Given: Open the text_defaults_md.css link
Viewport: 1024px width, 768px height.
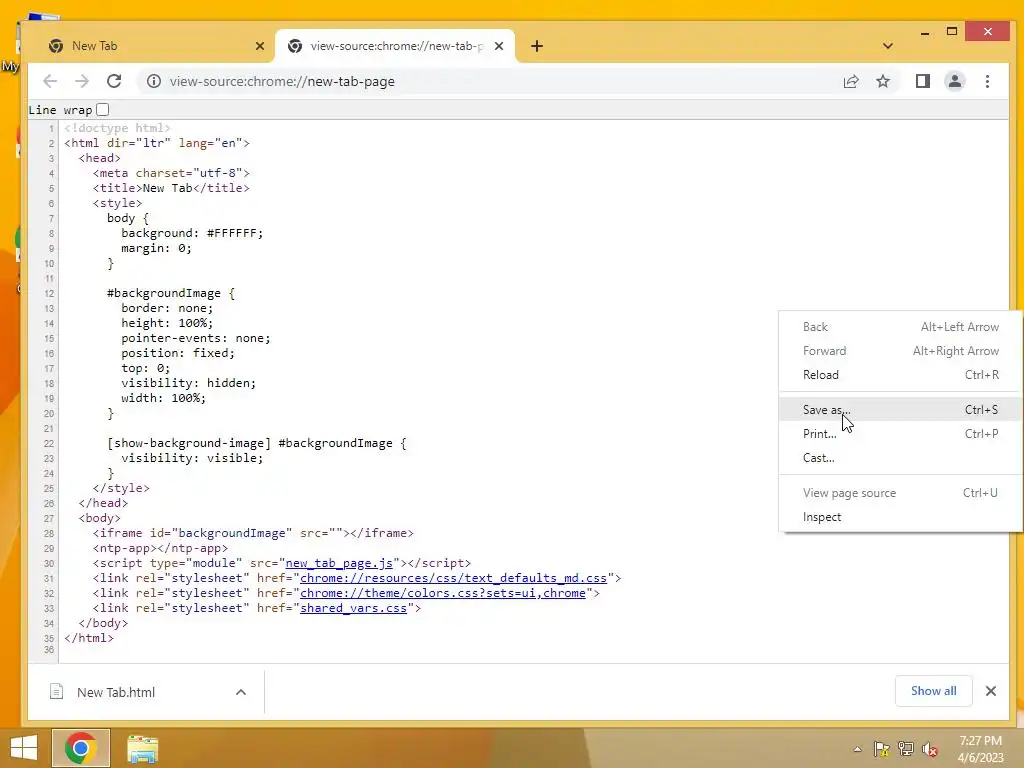Looking at the screenshot, I should tap(453, 578).
